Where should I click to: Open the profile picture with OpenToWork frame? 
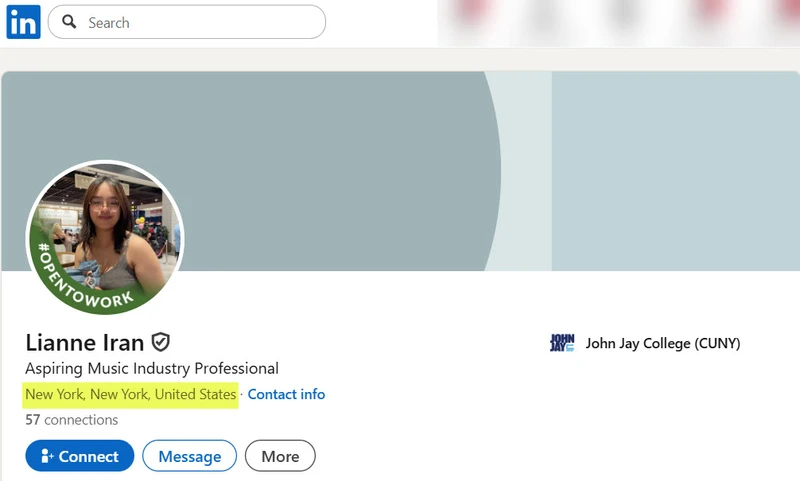pyautogui.click(x=105, y=237)
